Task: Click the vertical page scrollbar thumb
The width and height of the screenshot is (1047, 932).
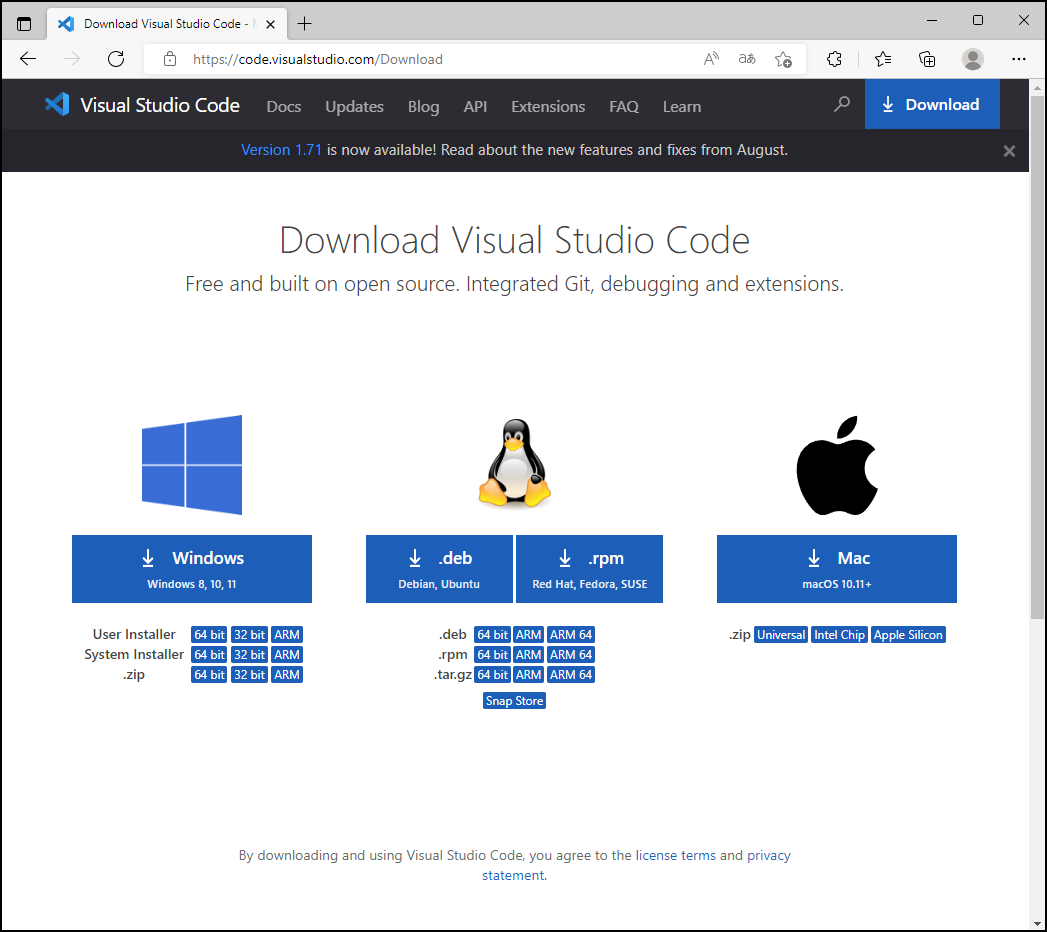Action: click(x=1037, y=357)
